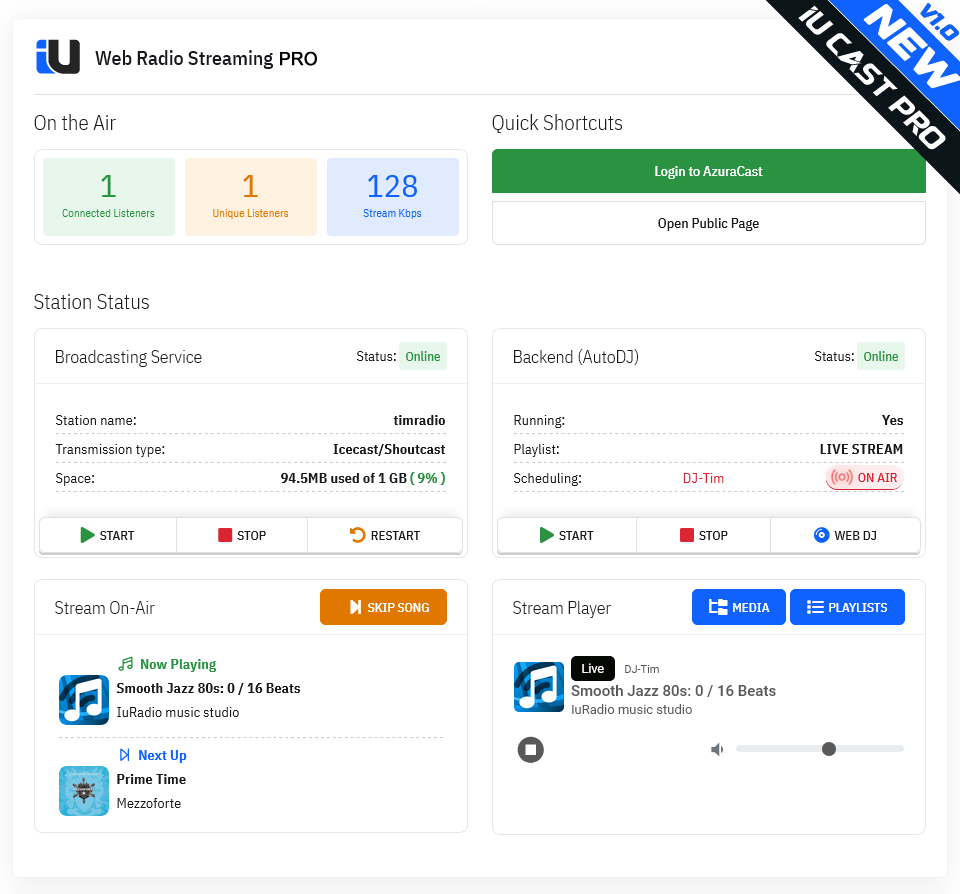Viewport: 960px width, 894px height.
Task: Open the Media manager
Action: coord(739,607)
